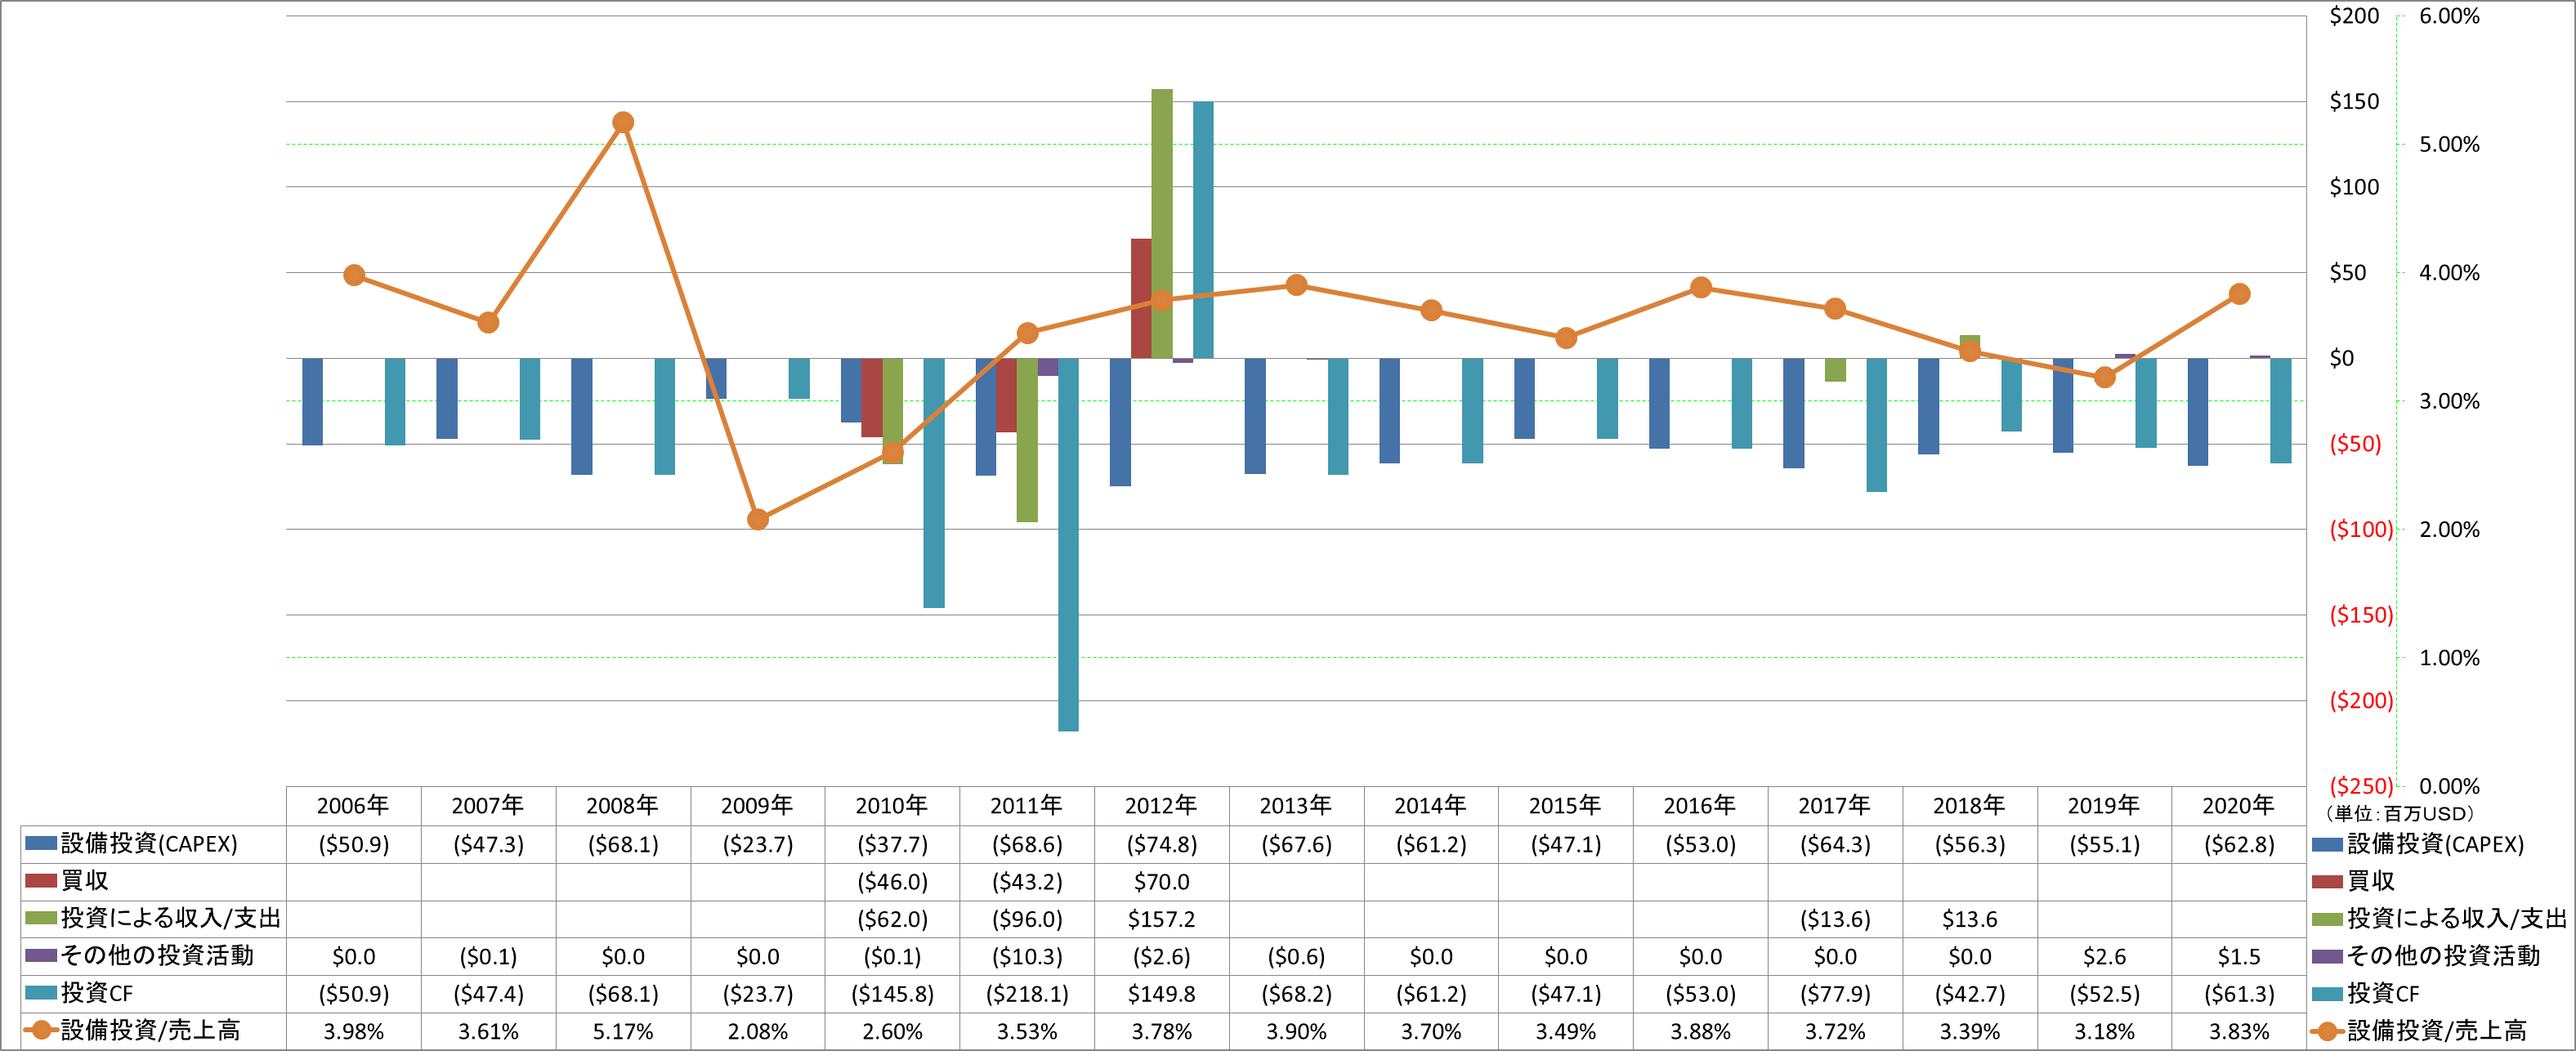This screenshot has height=1051, width=2576.
Task: Click the 2006年 column header
Action: tap(353, 805)
